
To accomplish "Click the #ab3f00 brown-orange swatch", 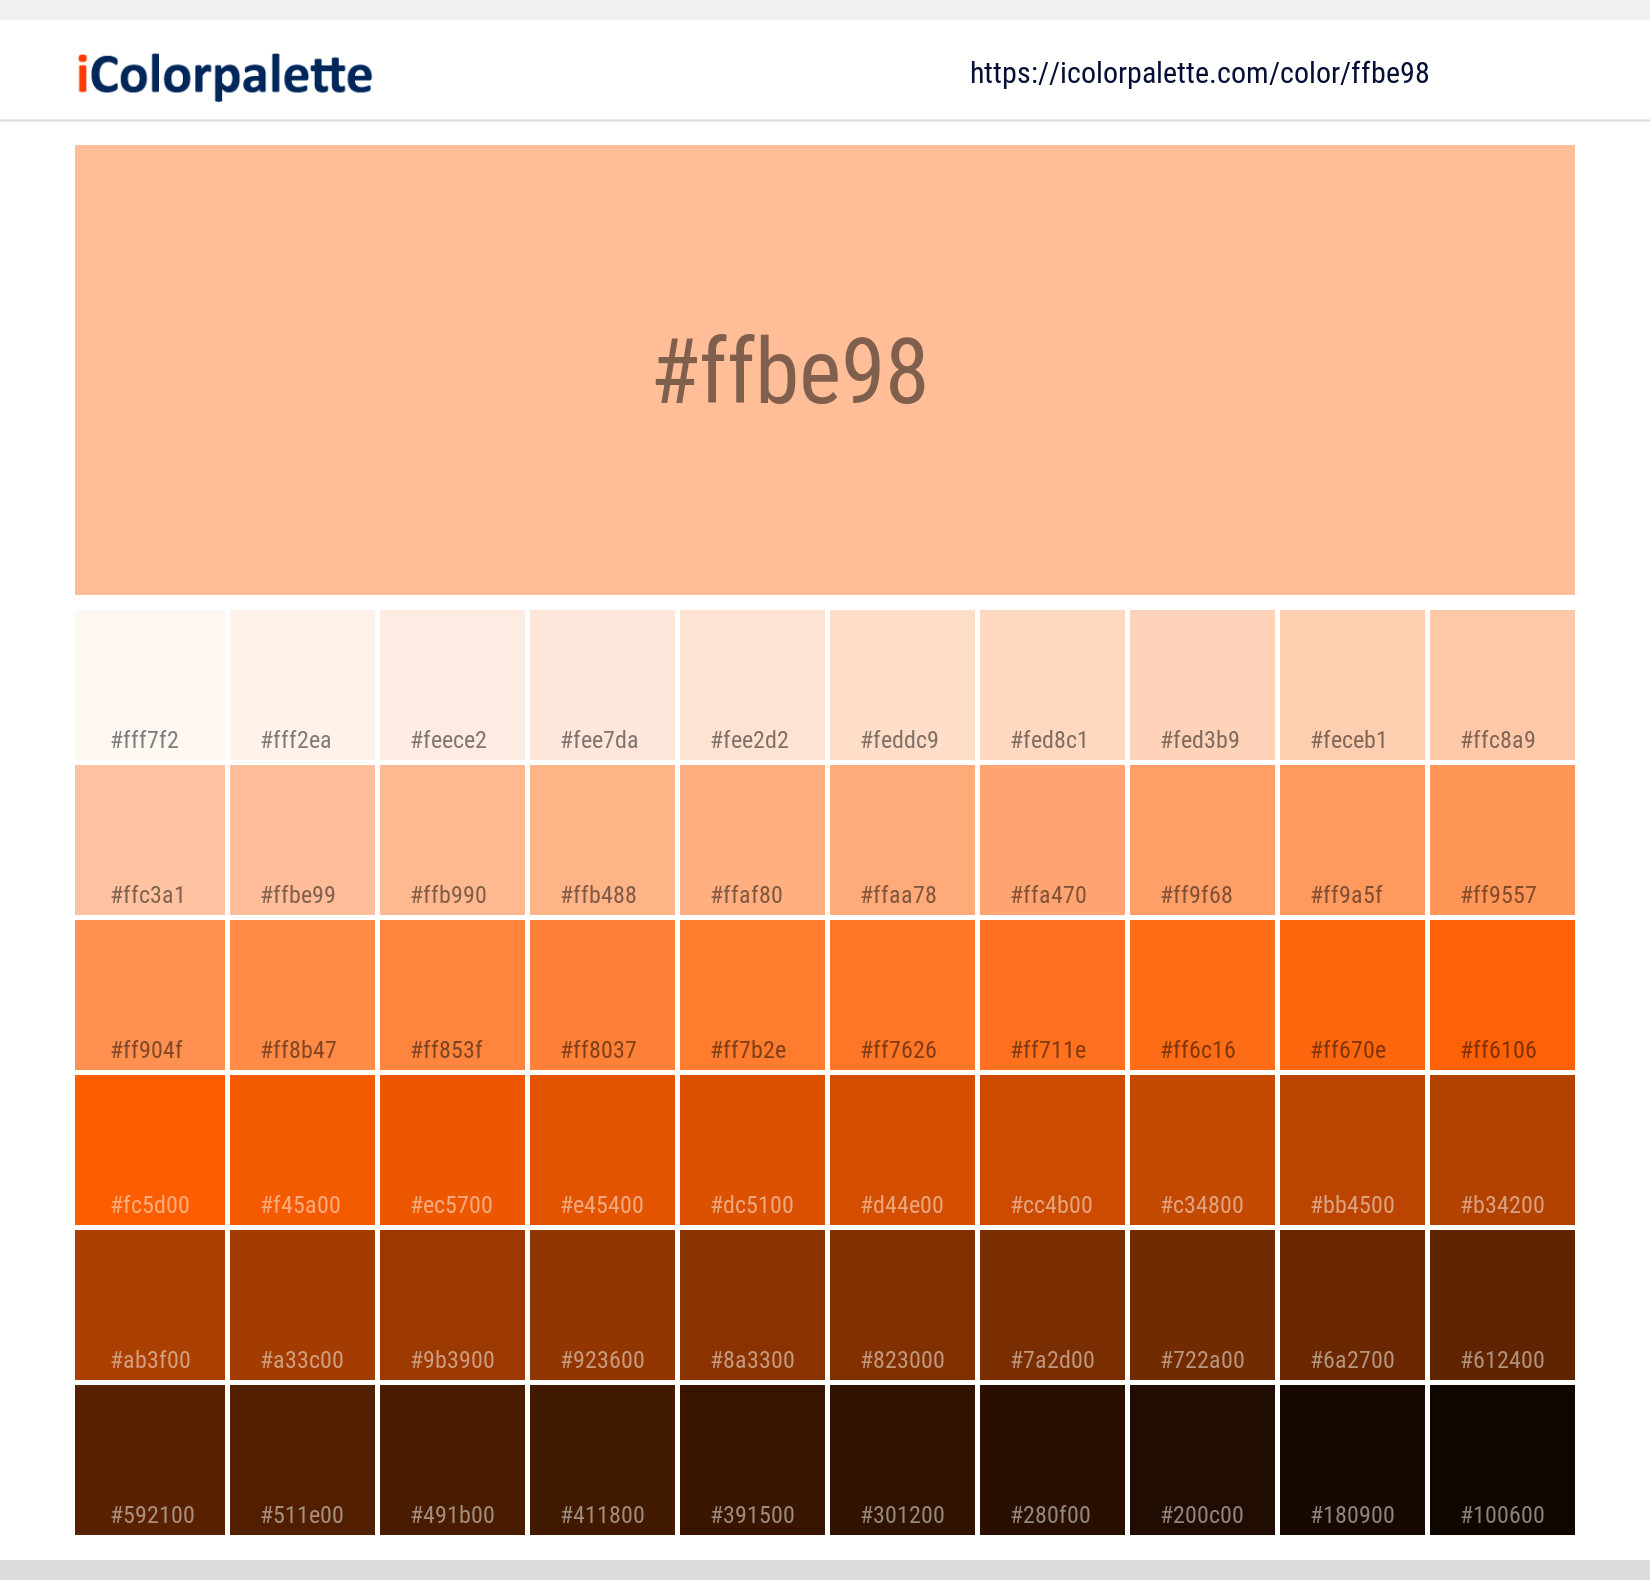I will point(150,1305).
